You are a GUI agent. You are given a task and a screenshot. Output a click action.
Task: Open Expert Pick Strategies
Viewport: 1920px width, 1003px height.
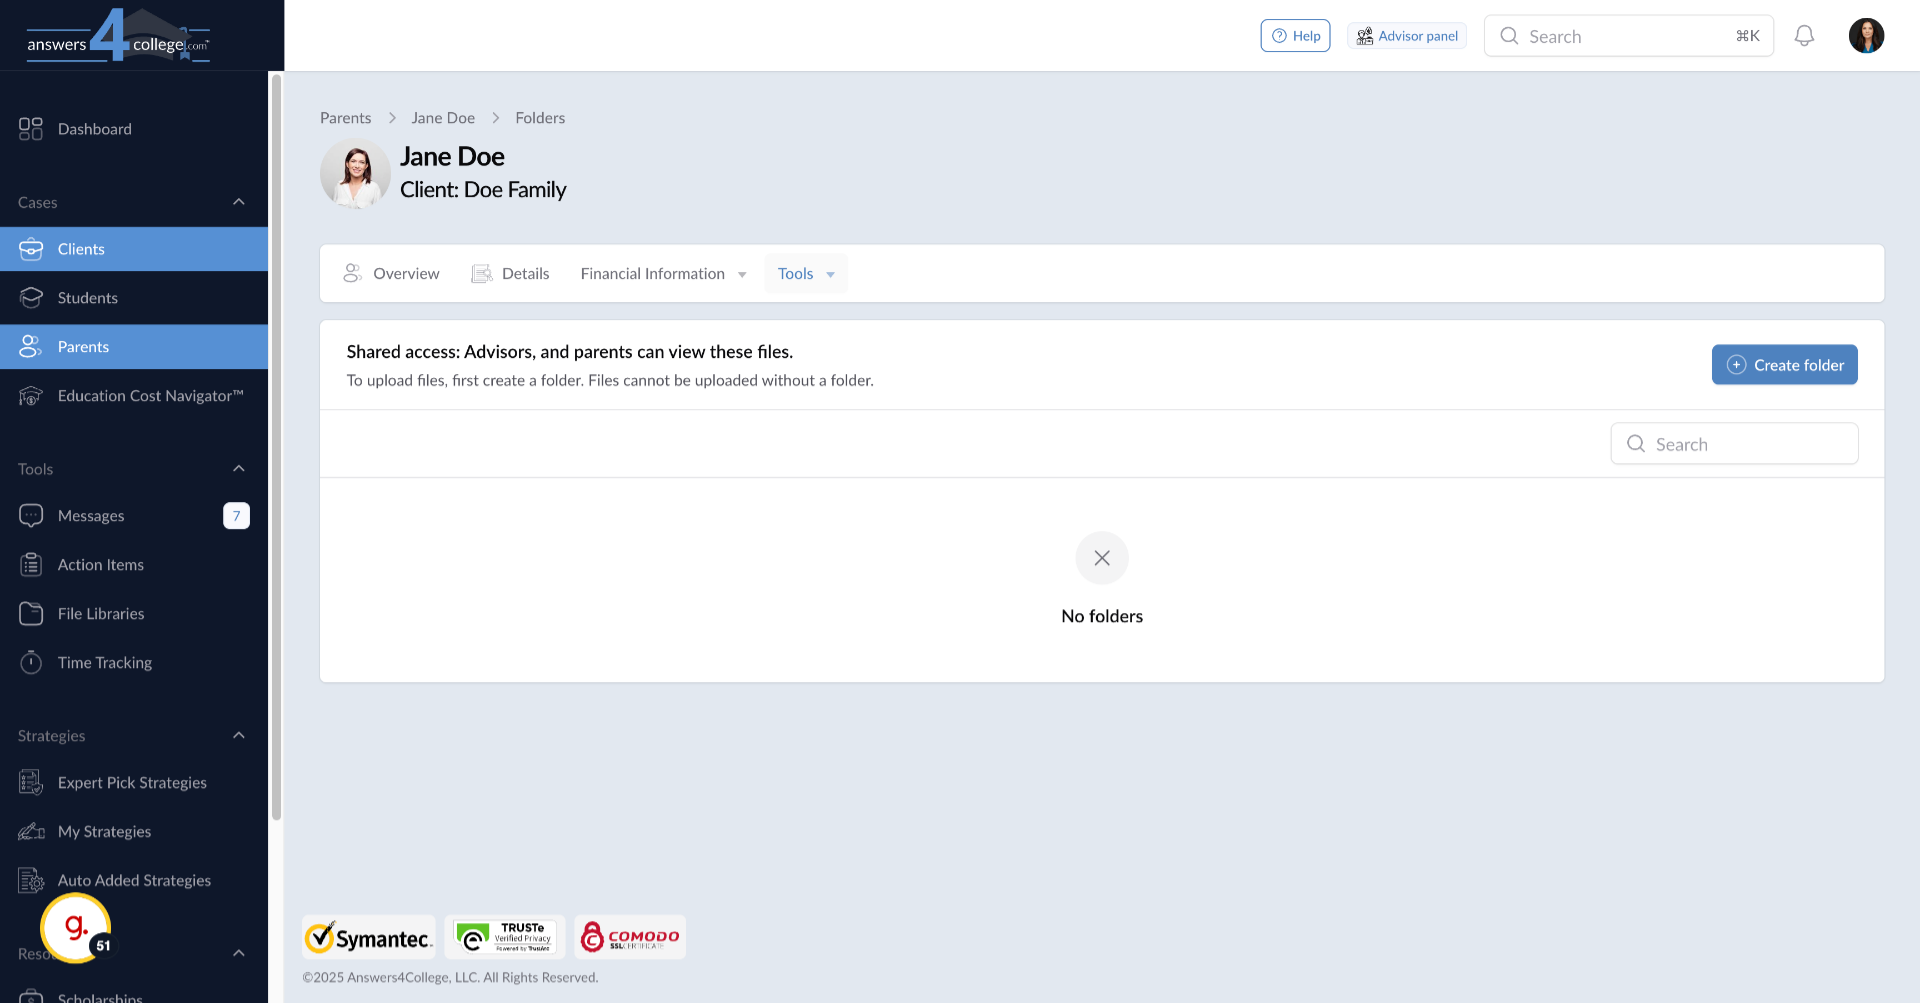[132, 782]
